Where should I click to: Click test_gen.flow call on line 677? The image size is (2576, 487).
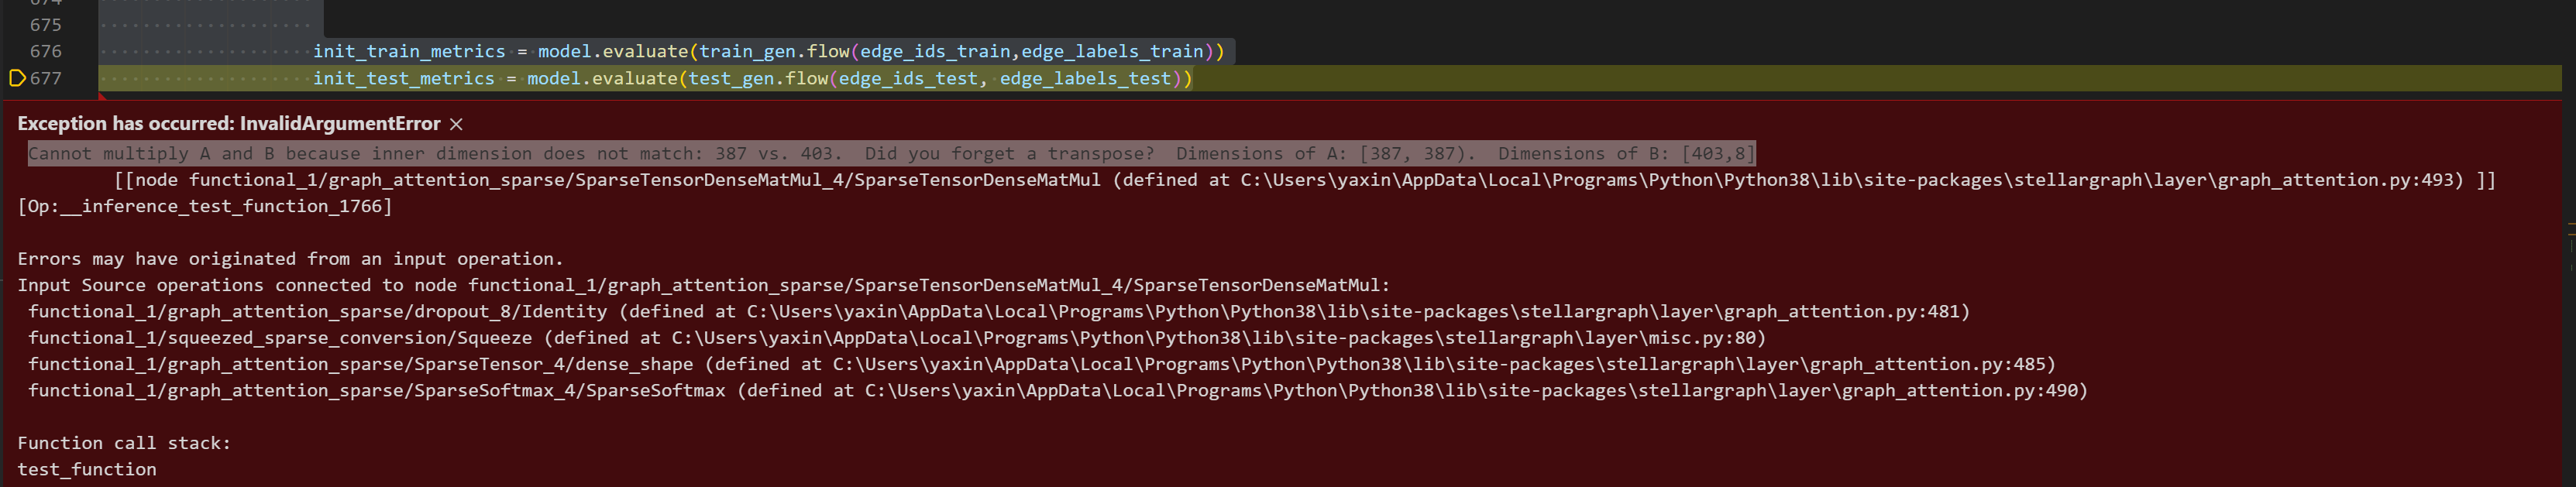point(758,78)
